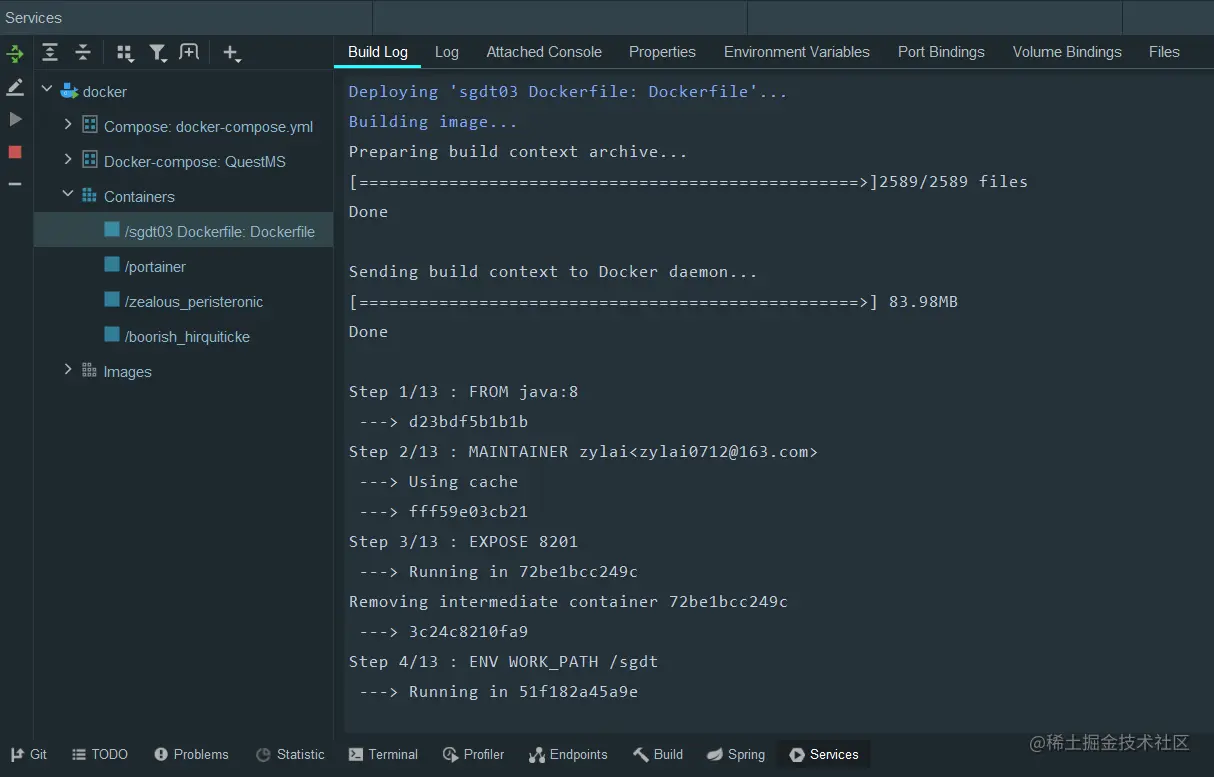
Task: Click the "Building image..." log line
Action: pyautogui.click(x=433, y=121)
